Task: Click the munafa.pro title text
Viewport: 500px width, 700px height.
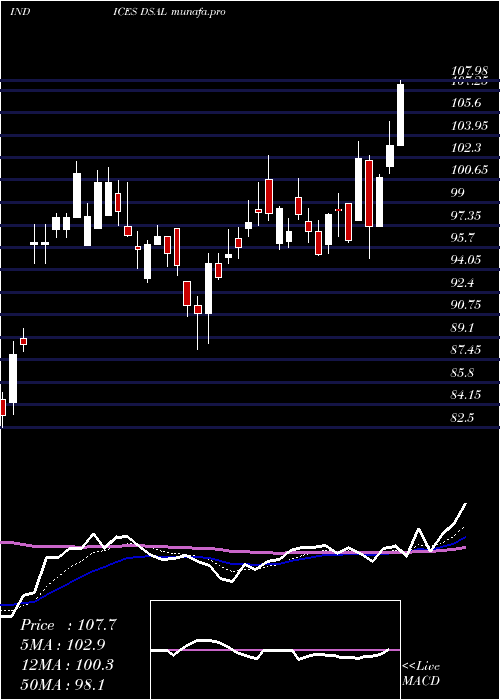Action: coord(198,12)
